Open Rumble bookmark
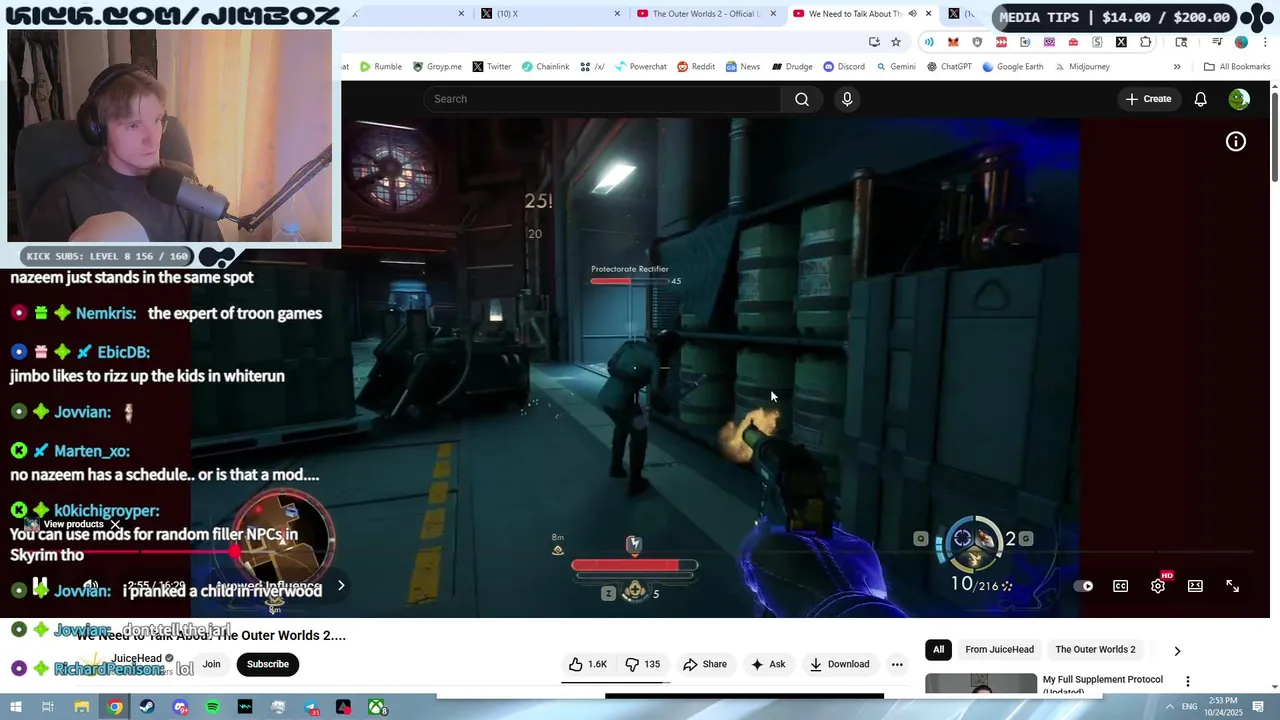 pyautogui.click(x=380, y=67)
